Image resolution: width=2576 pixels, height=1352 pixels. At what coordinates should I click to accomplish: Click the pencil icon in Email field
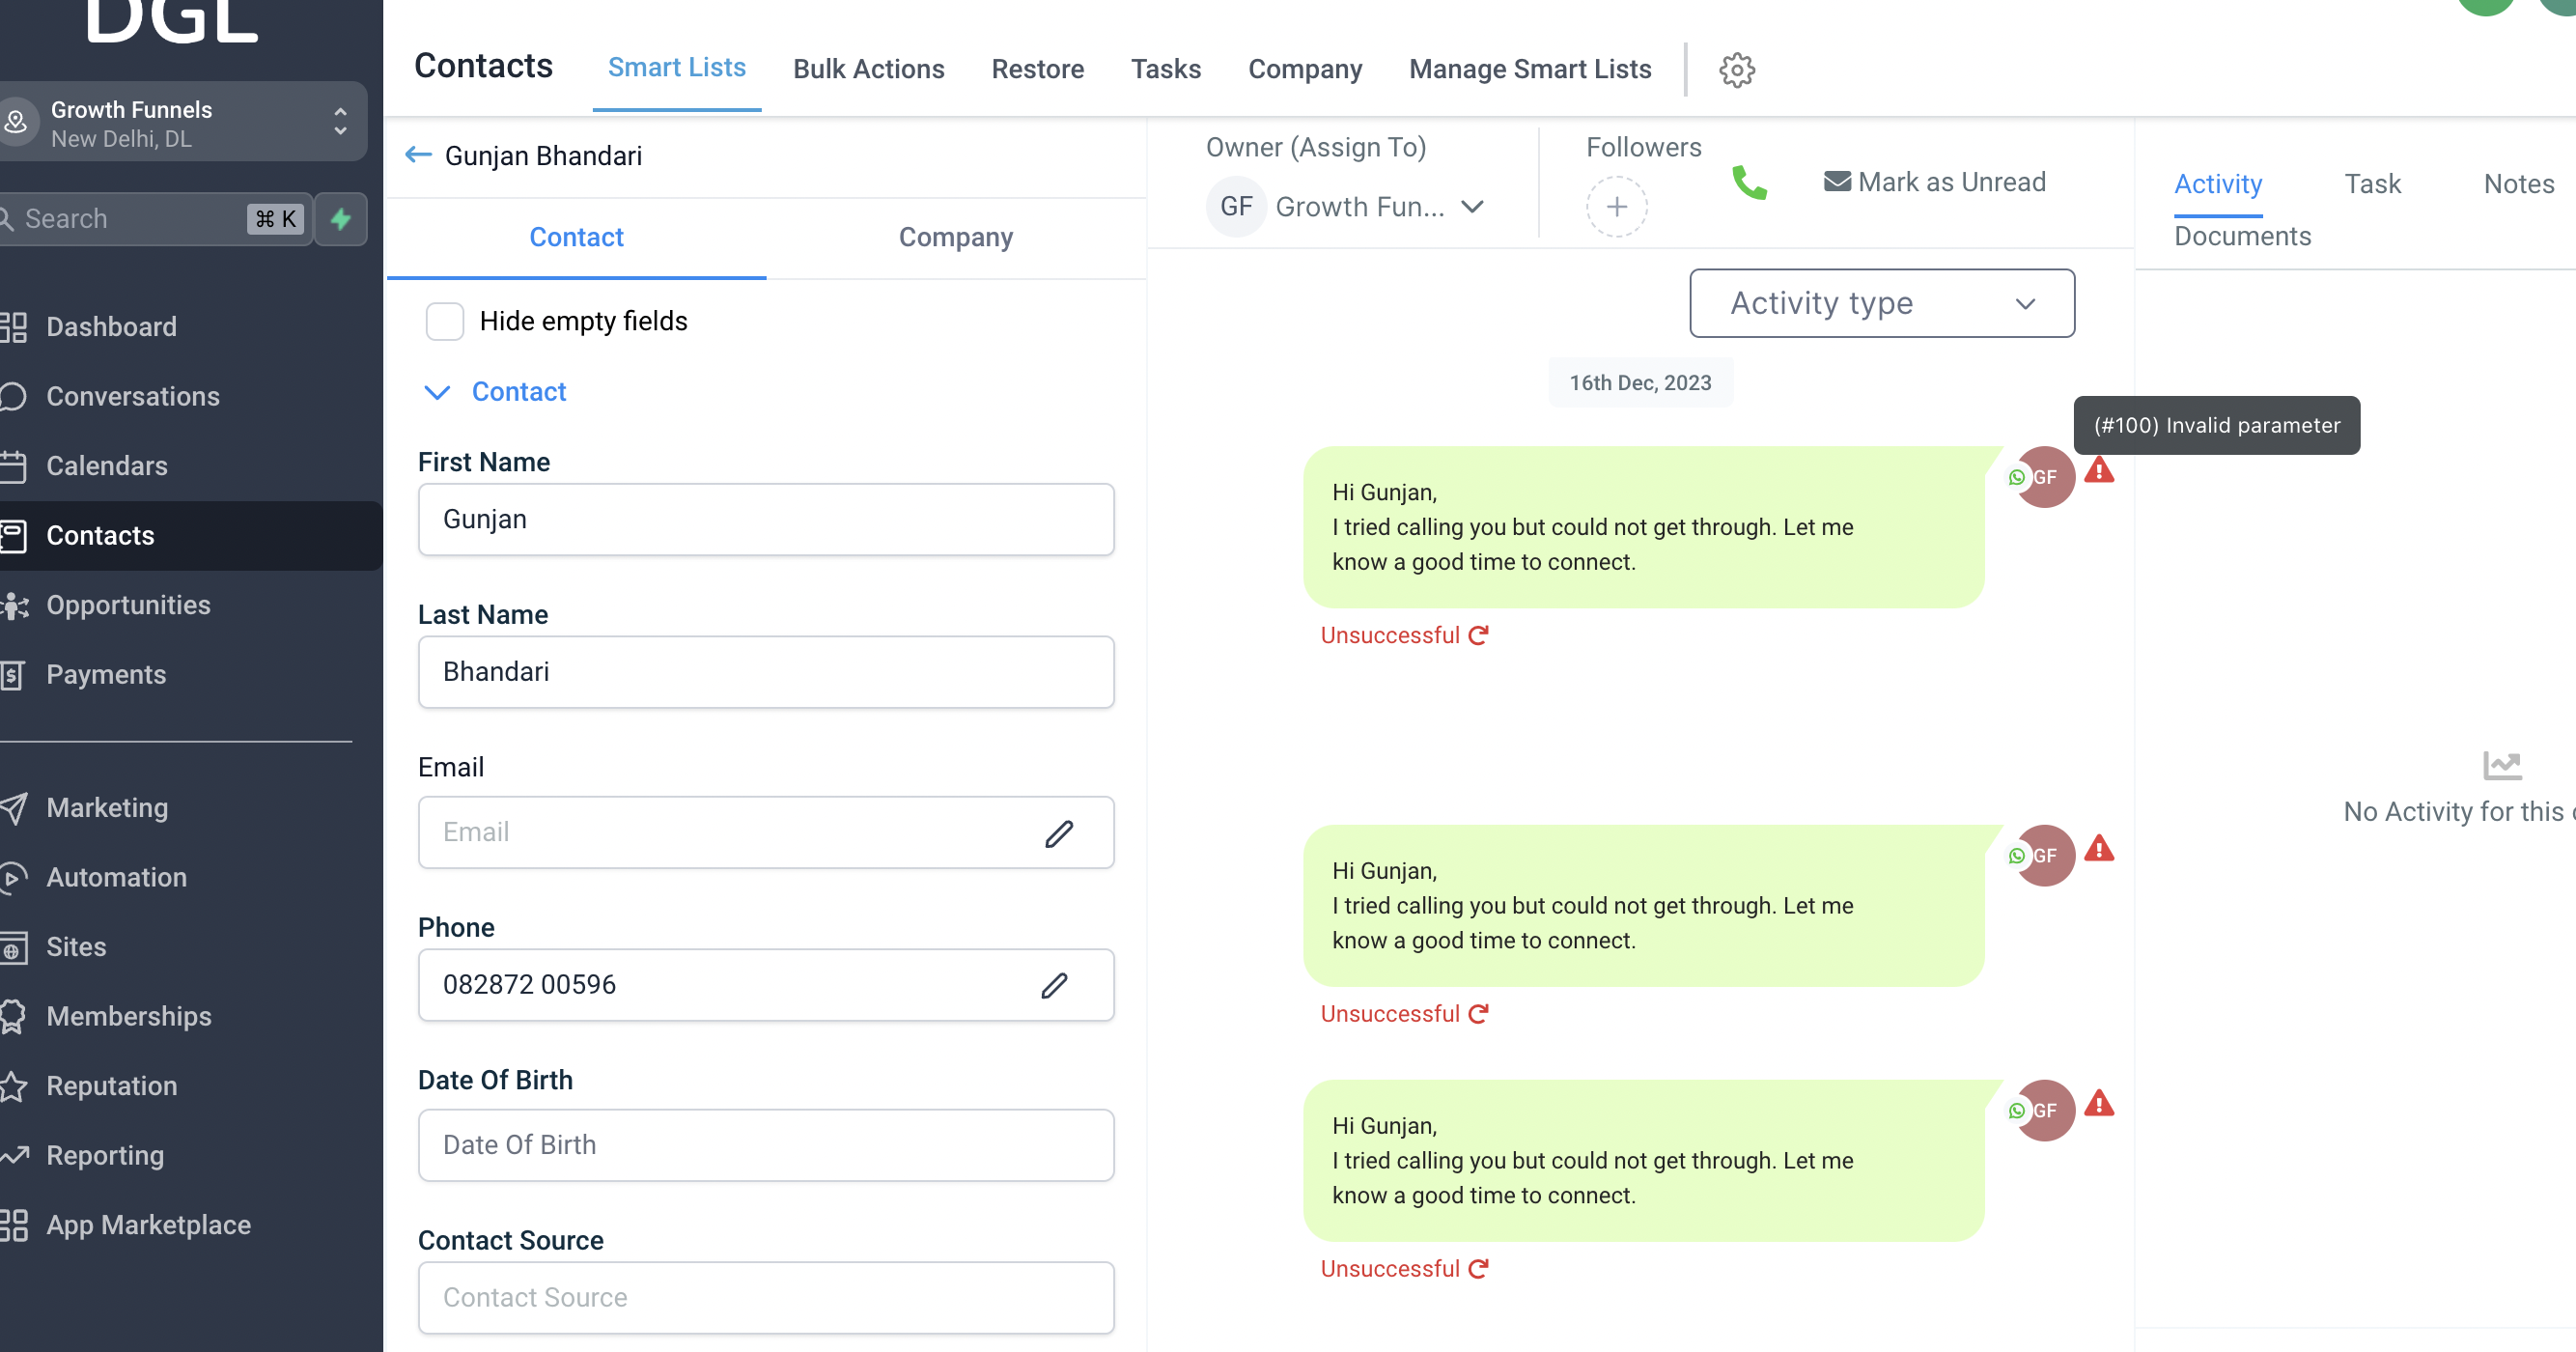click(x=1059, y=833)
